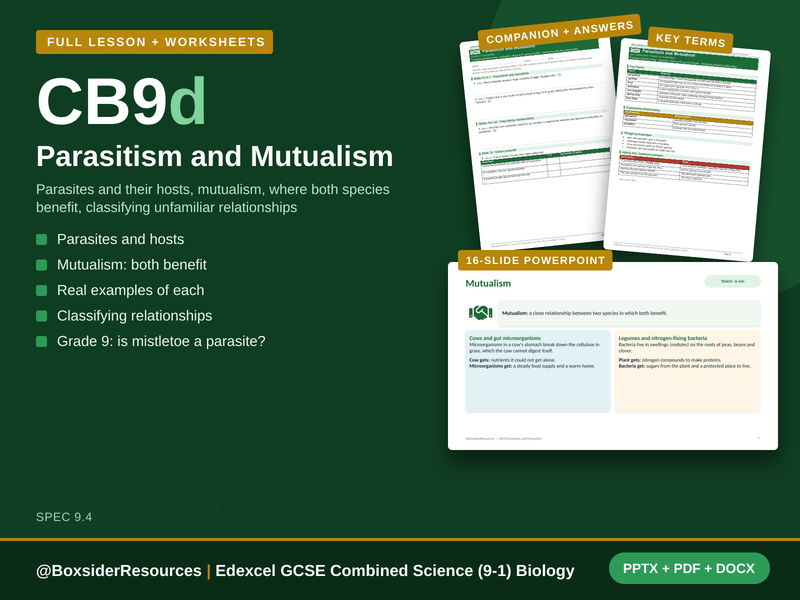Click the Legumes and nitrogen-fixing bacteria card
Viewport: 800px width, 600px height.
[x=687, y=371]
